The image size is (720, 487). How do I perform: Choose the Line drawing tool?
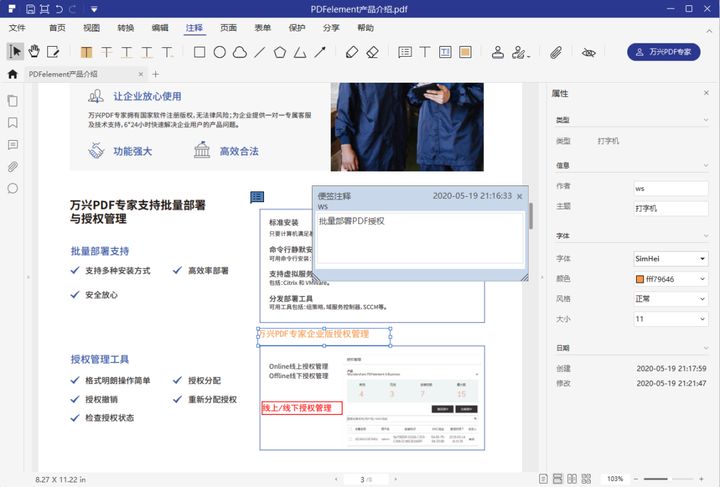click(260, 52)
